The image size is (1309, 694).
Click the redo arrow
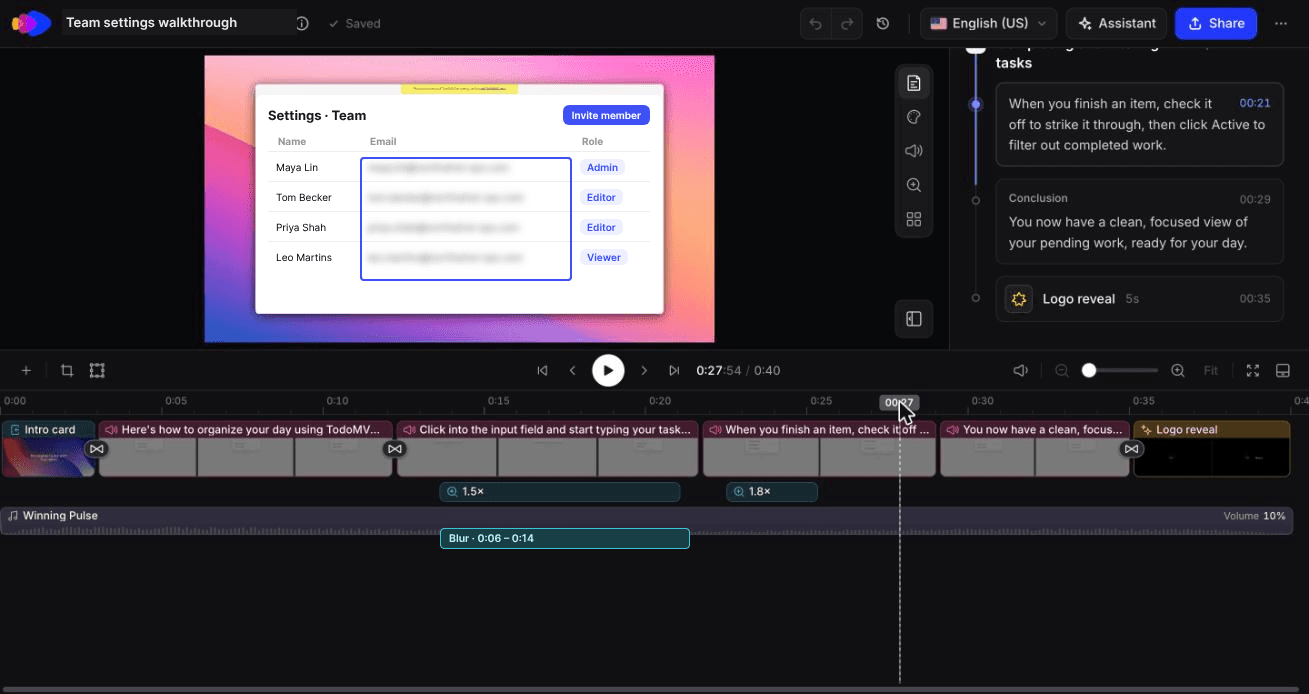[x=847, y=23]
